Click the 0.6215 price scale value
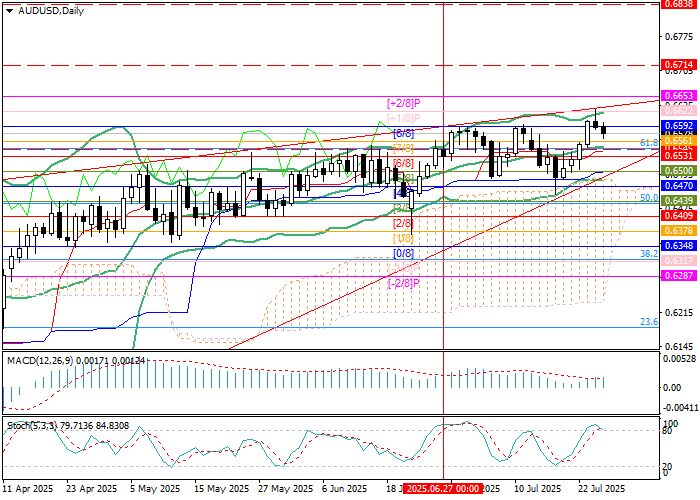 679,313
